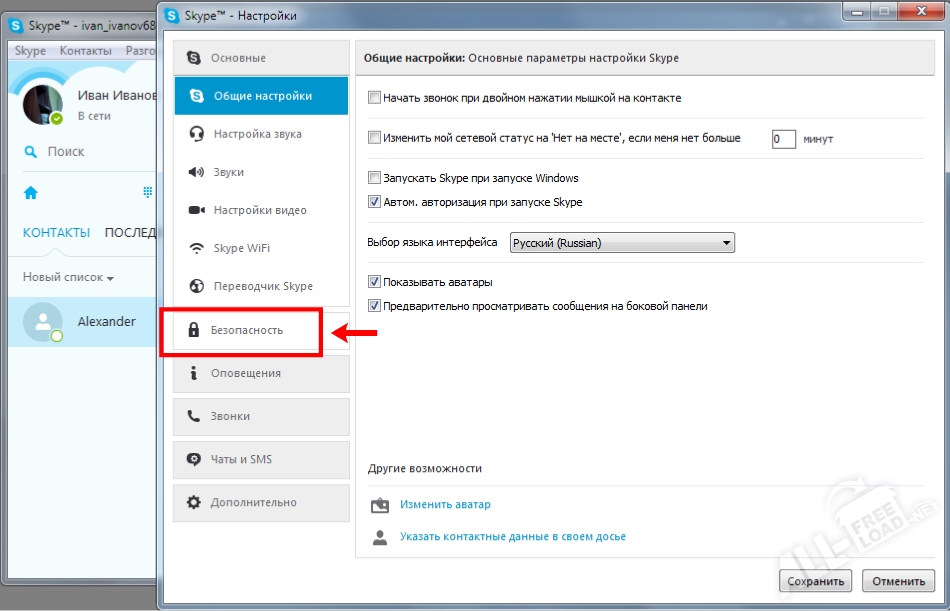The width and height of the screenshot is (950, 611).
Task: Open the Контакты menu in menu bar
Action: (85, 51)
